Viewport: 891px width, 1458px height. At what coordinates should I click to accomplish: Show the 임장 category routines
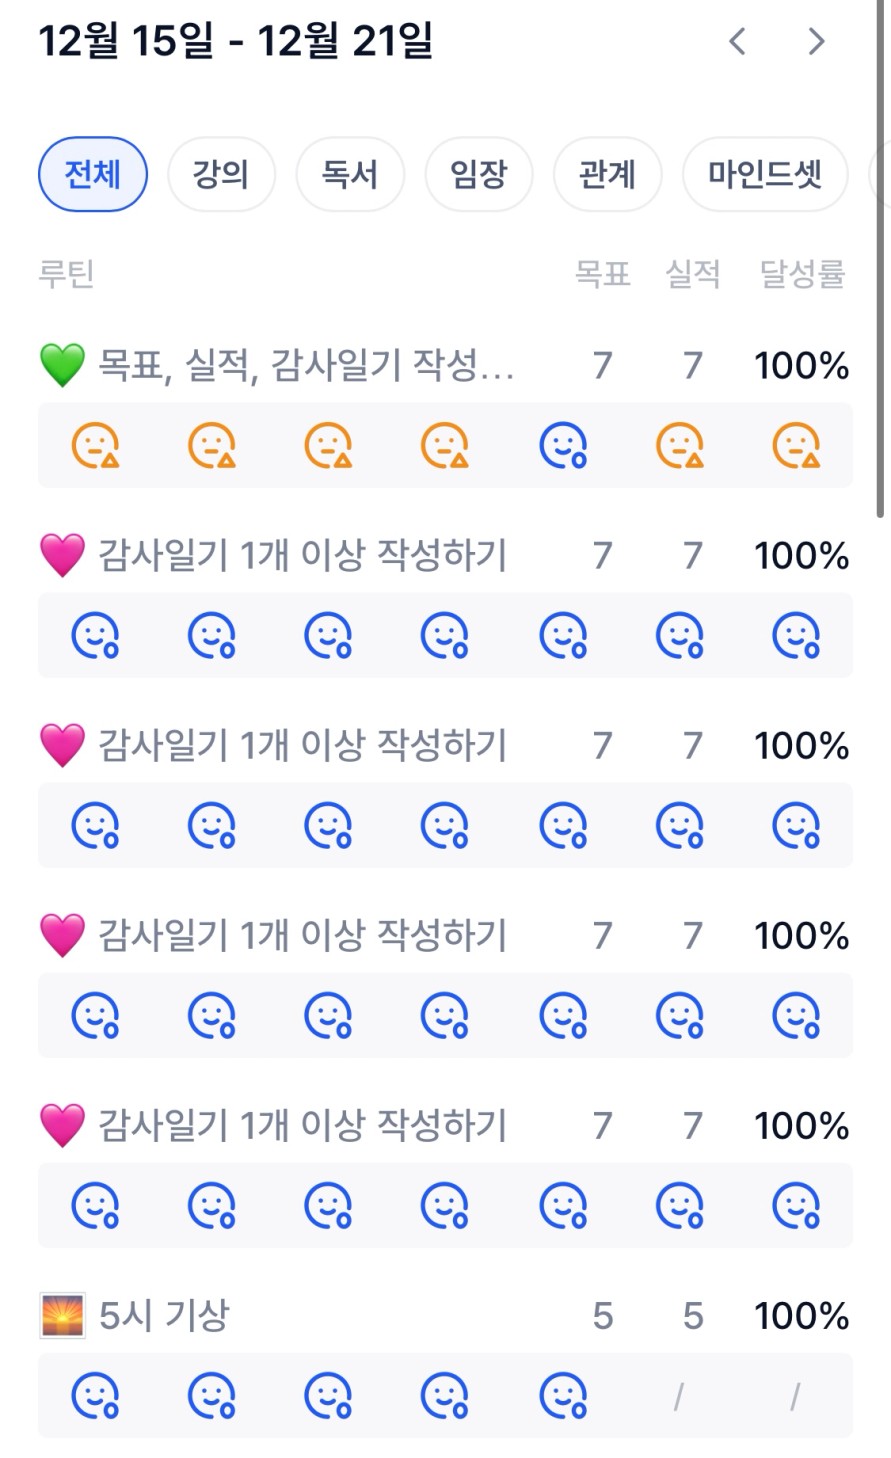pyautogui.click(x=479, y=174)
